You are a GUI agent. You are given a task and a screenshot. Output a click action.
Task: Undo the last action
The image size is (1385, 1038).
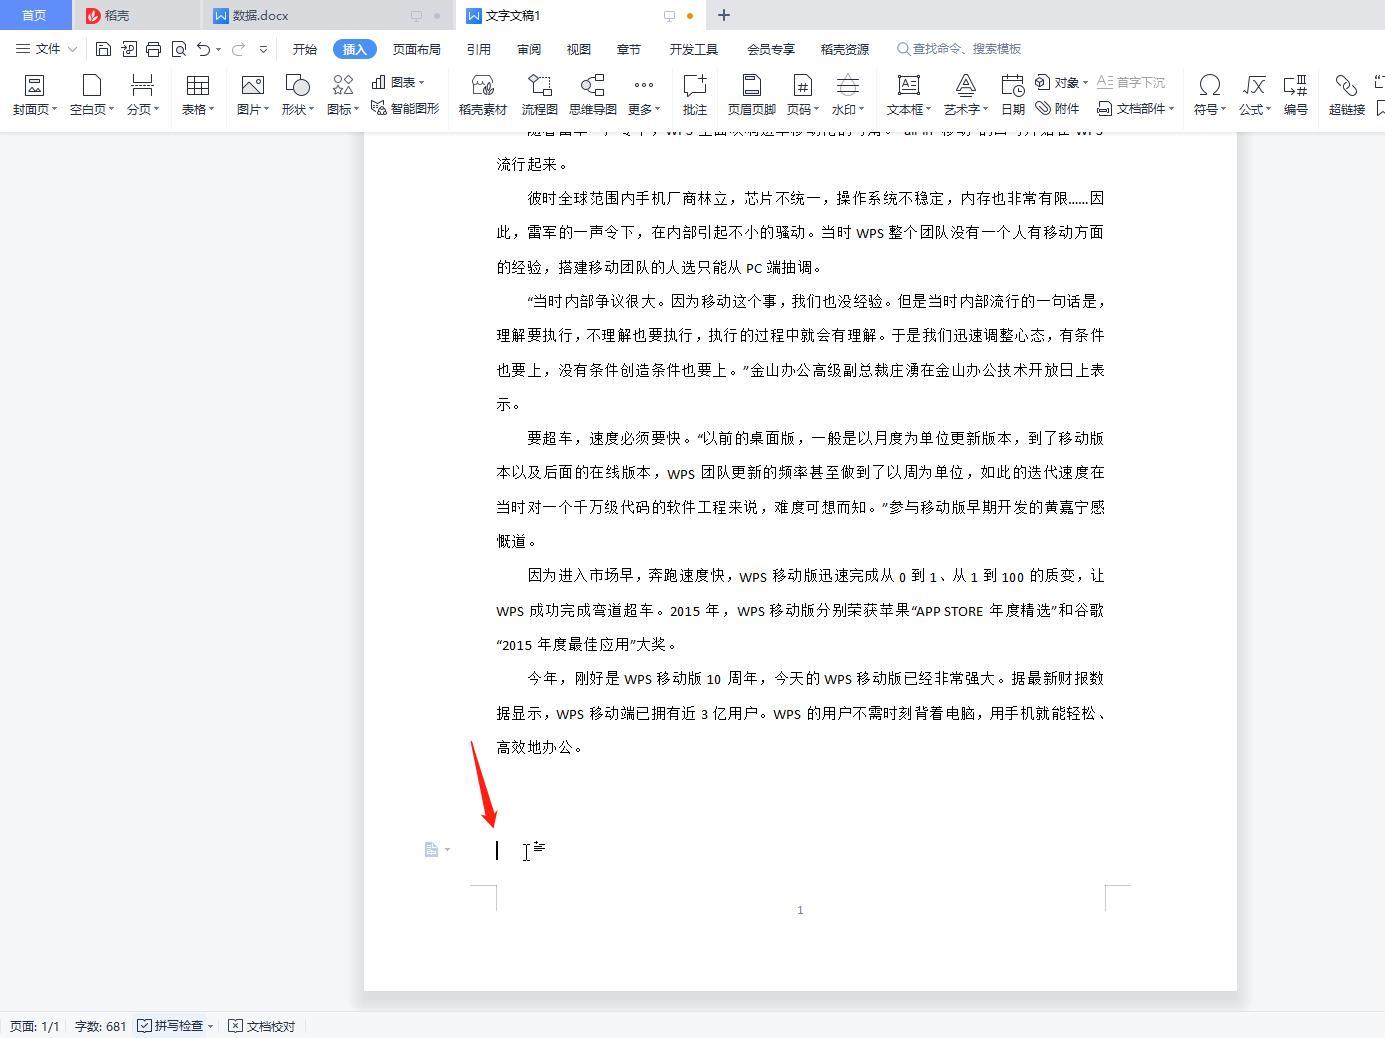(x=204, y=49)
